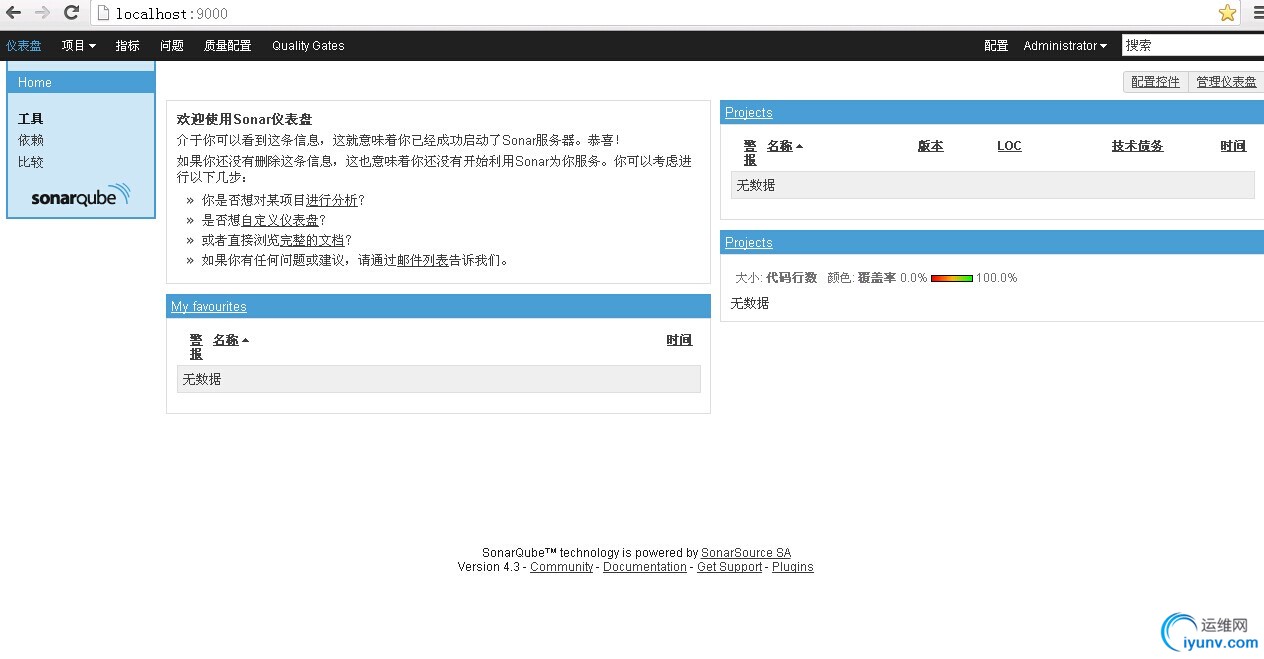Viewport: 1264px width, 659px height.
Task: Open the Plugins footer link
Action: 793,567
